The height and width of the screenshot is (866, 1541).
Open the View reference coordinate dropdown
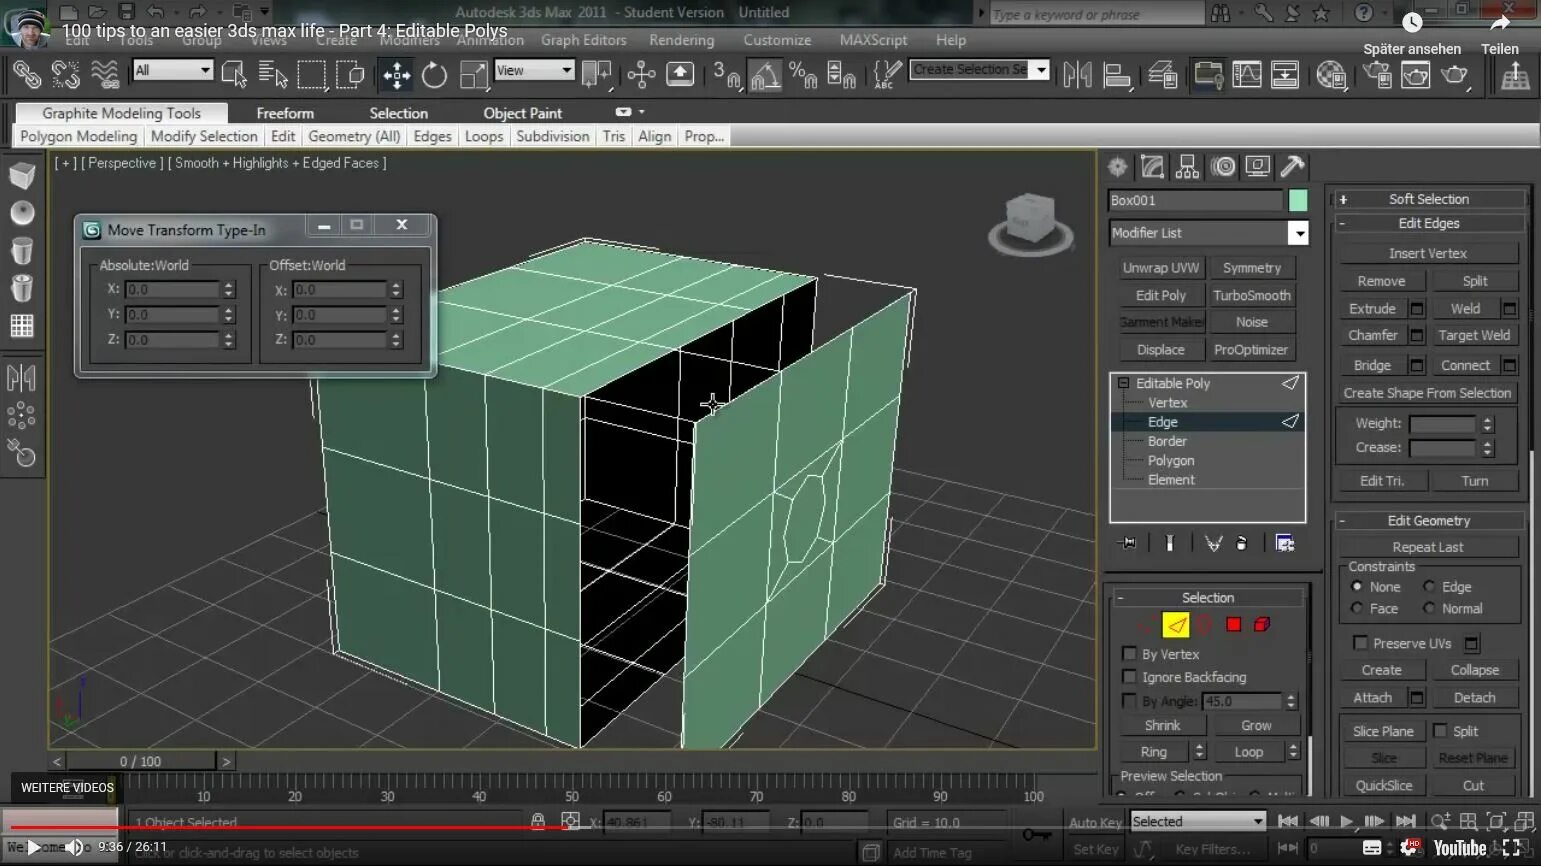tap(534, 70)
